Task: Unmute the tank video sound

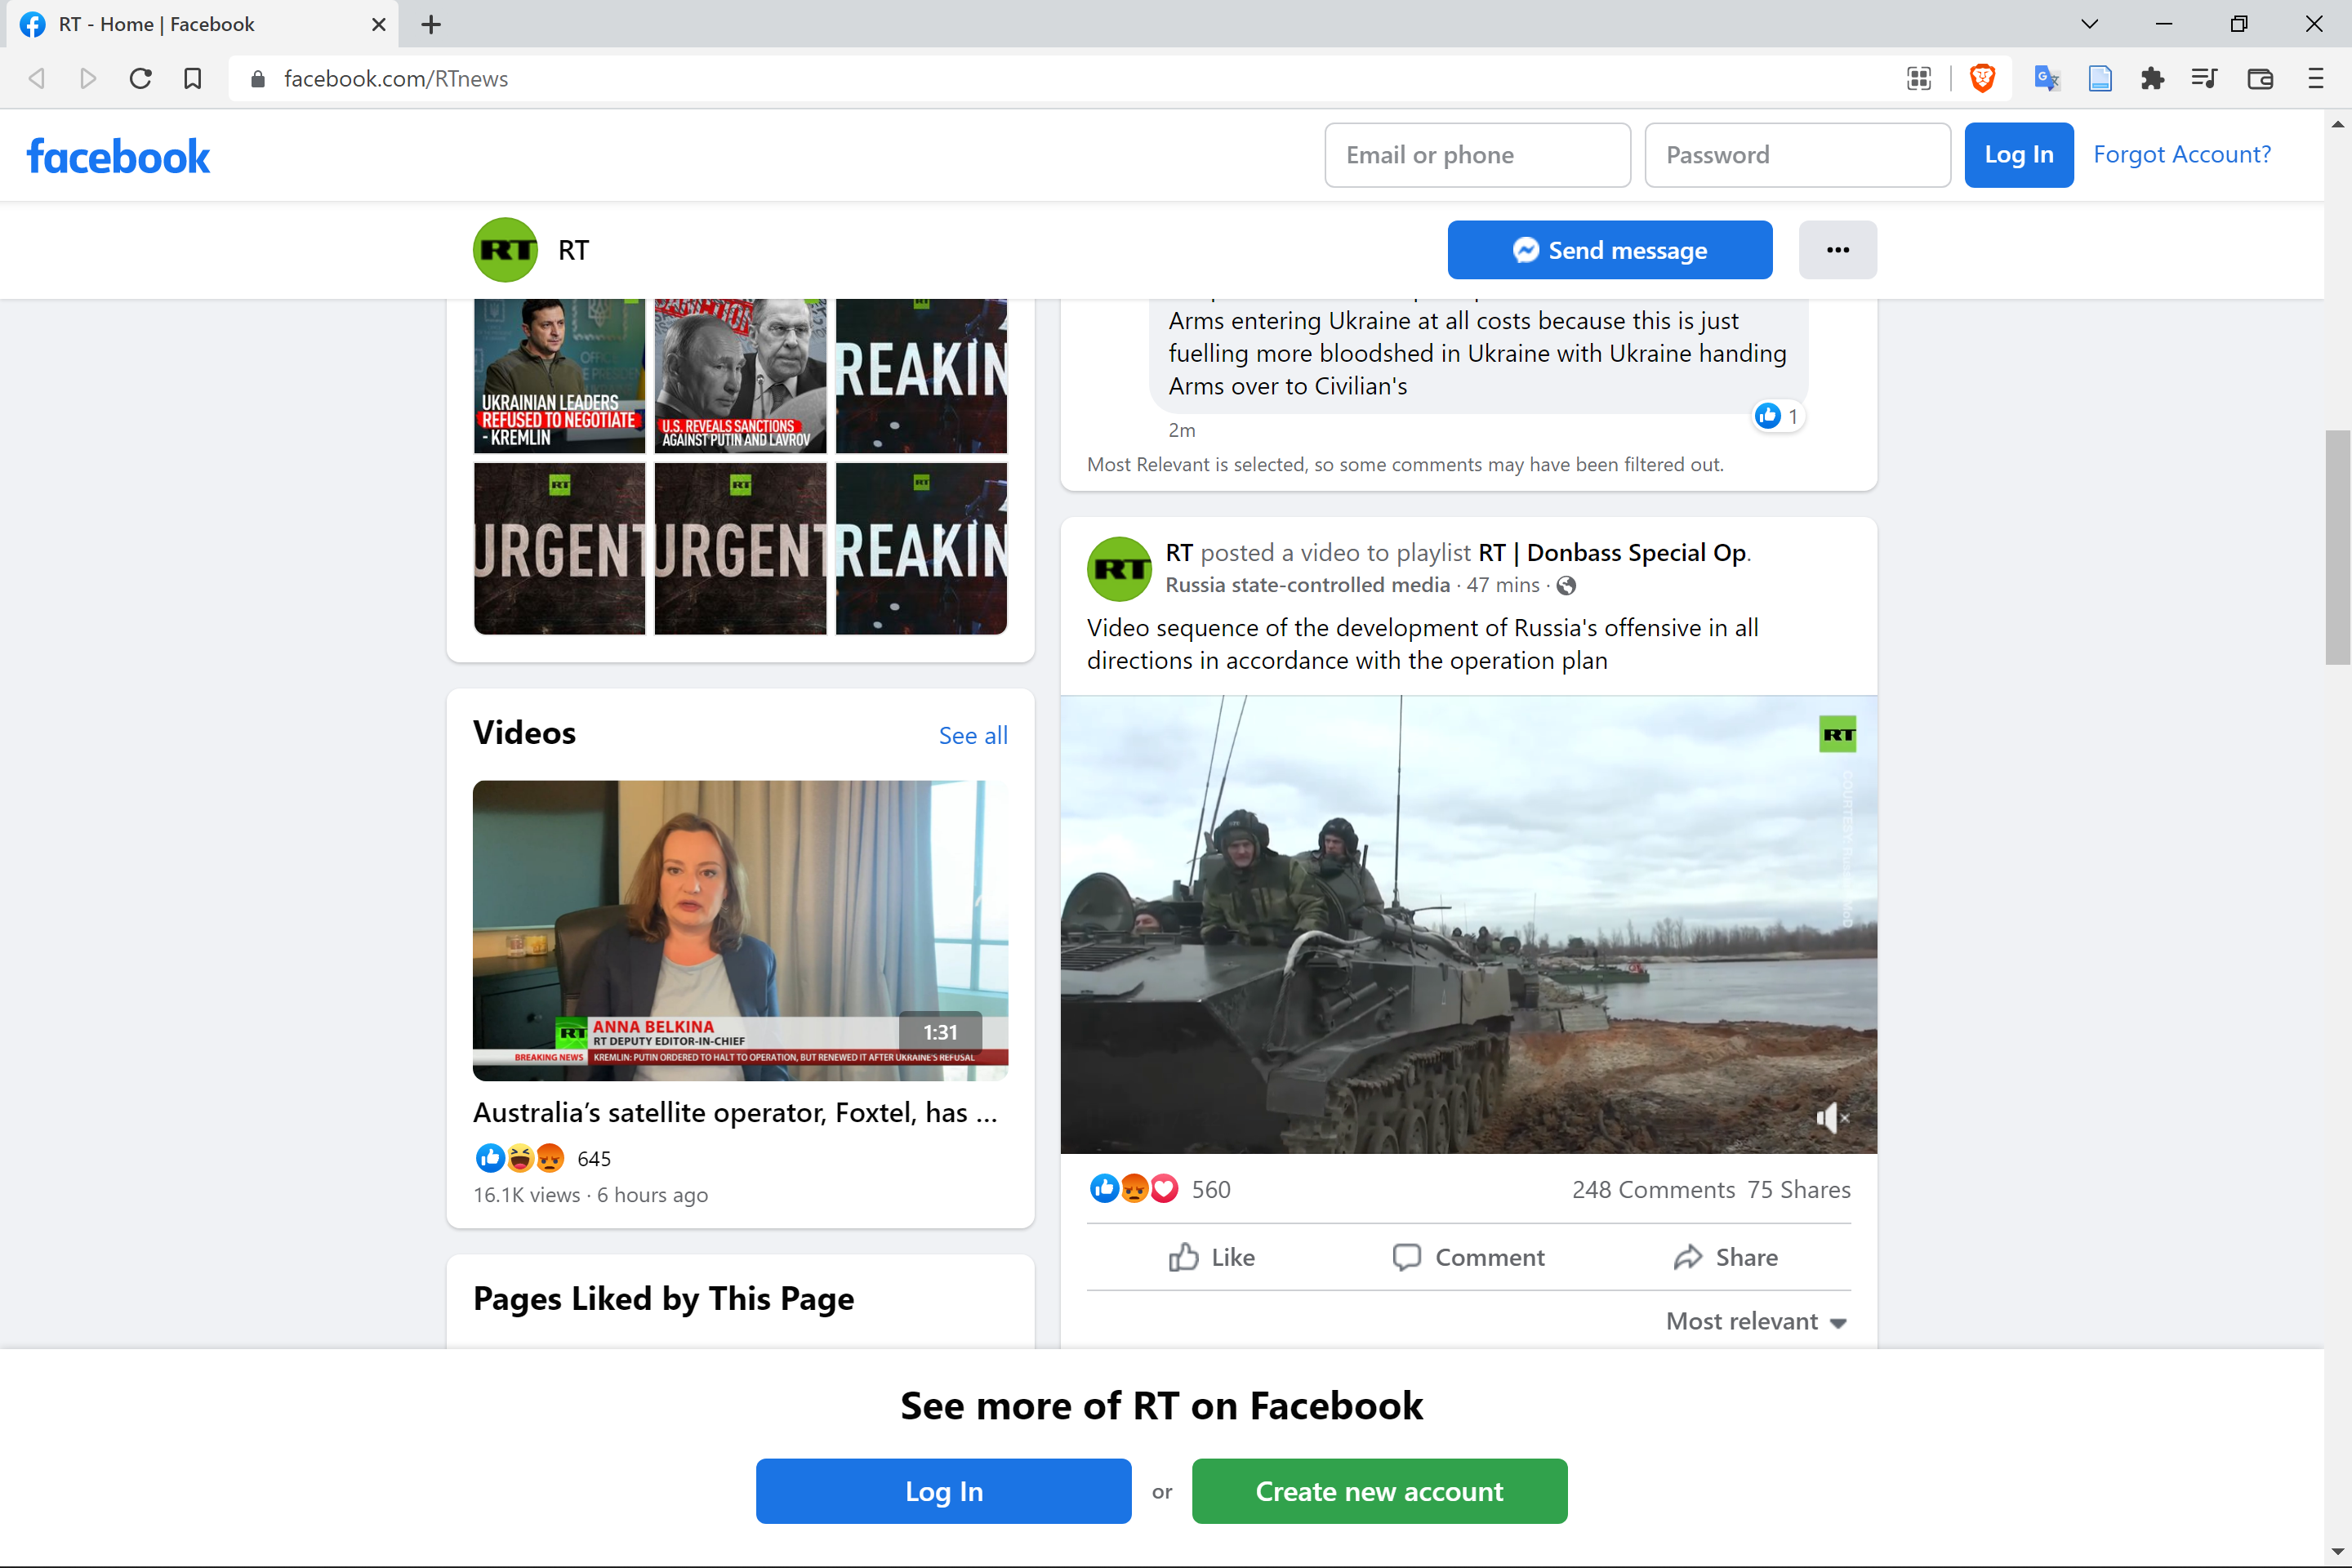Action: pos(1830,1118)
